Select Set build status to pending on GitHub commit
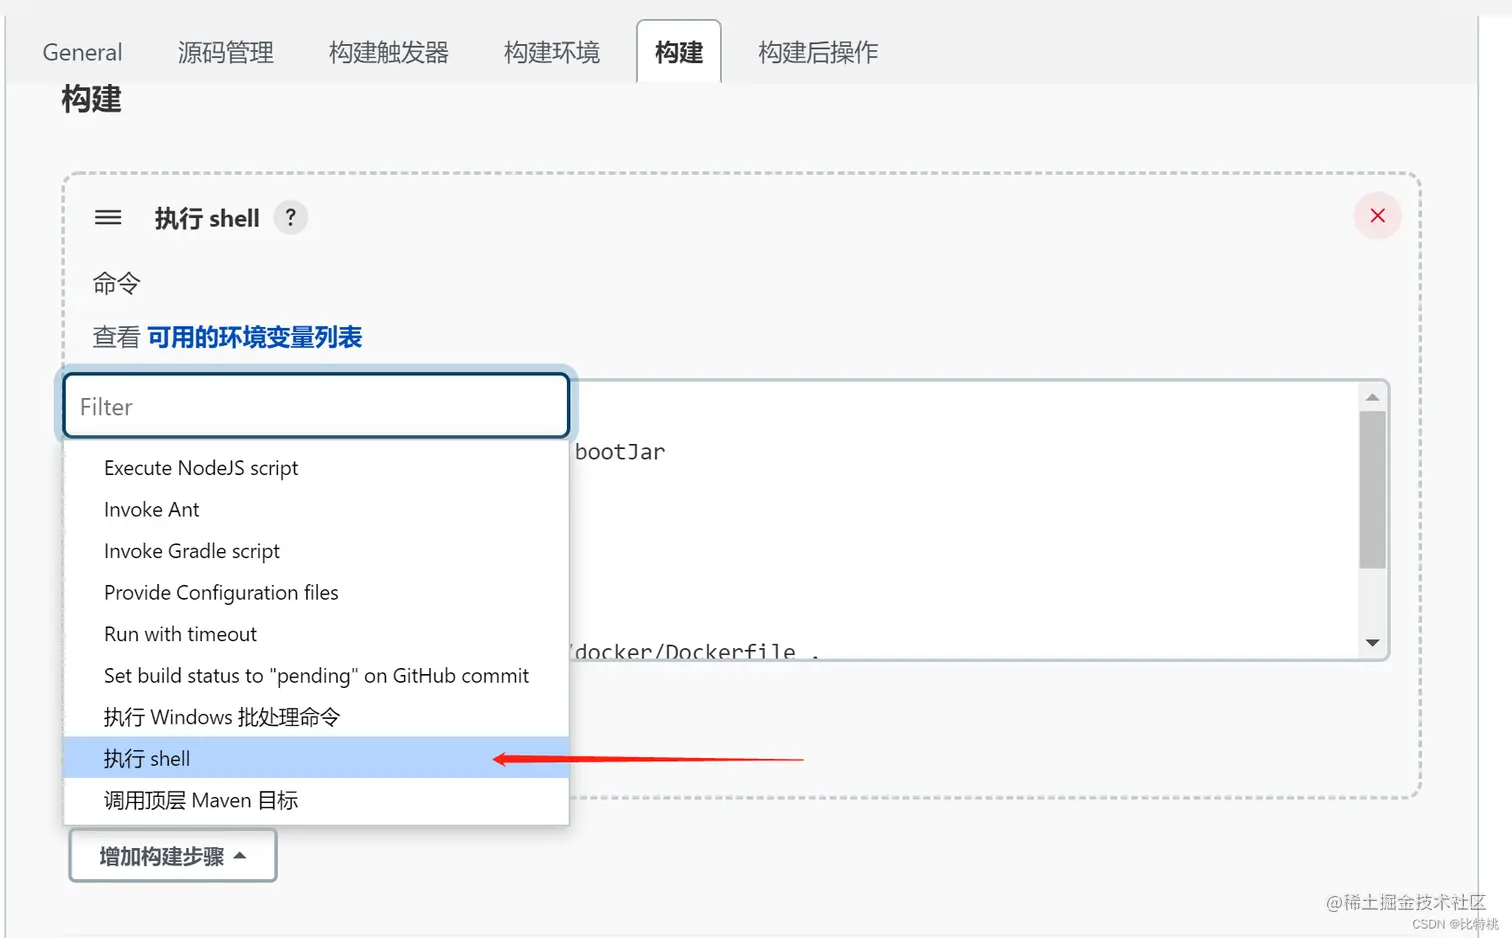The height and width of the screenshot is (938, 1512). 316,676
